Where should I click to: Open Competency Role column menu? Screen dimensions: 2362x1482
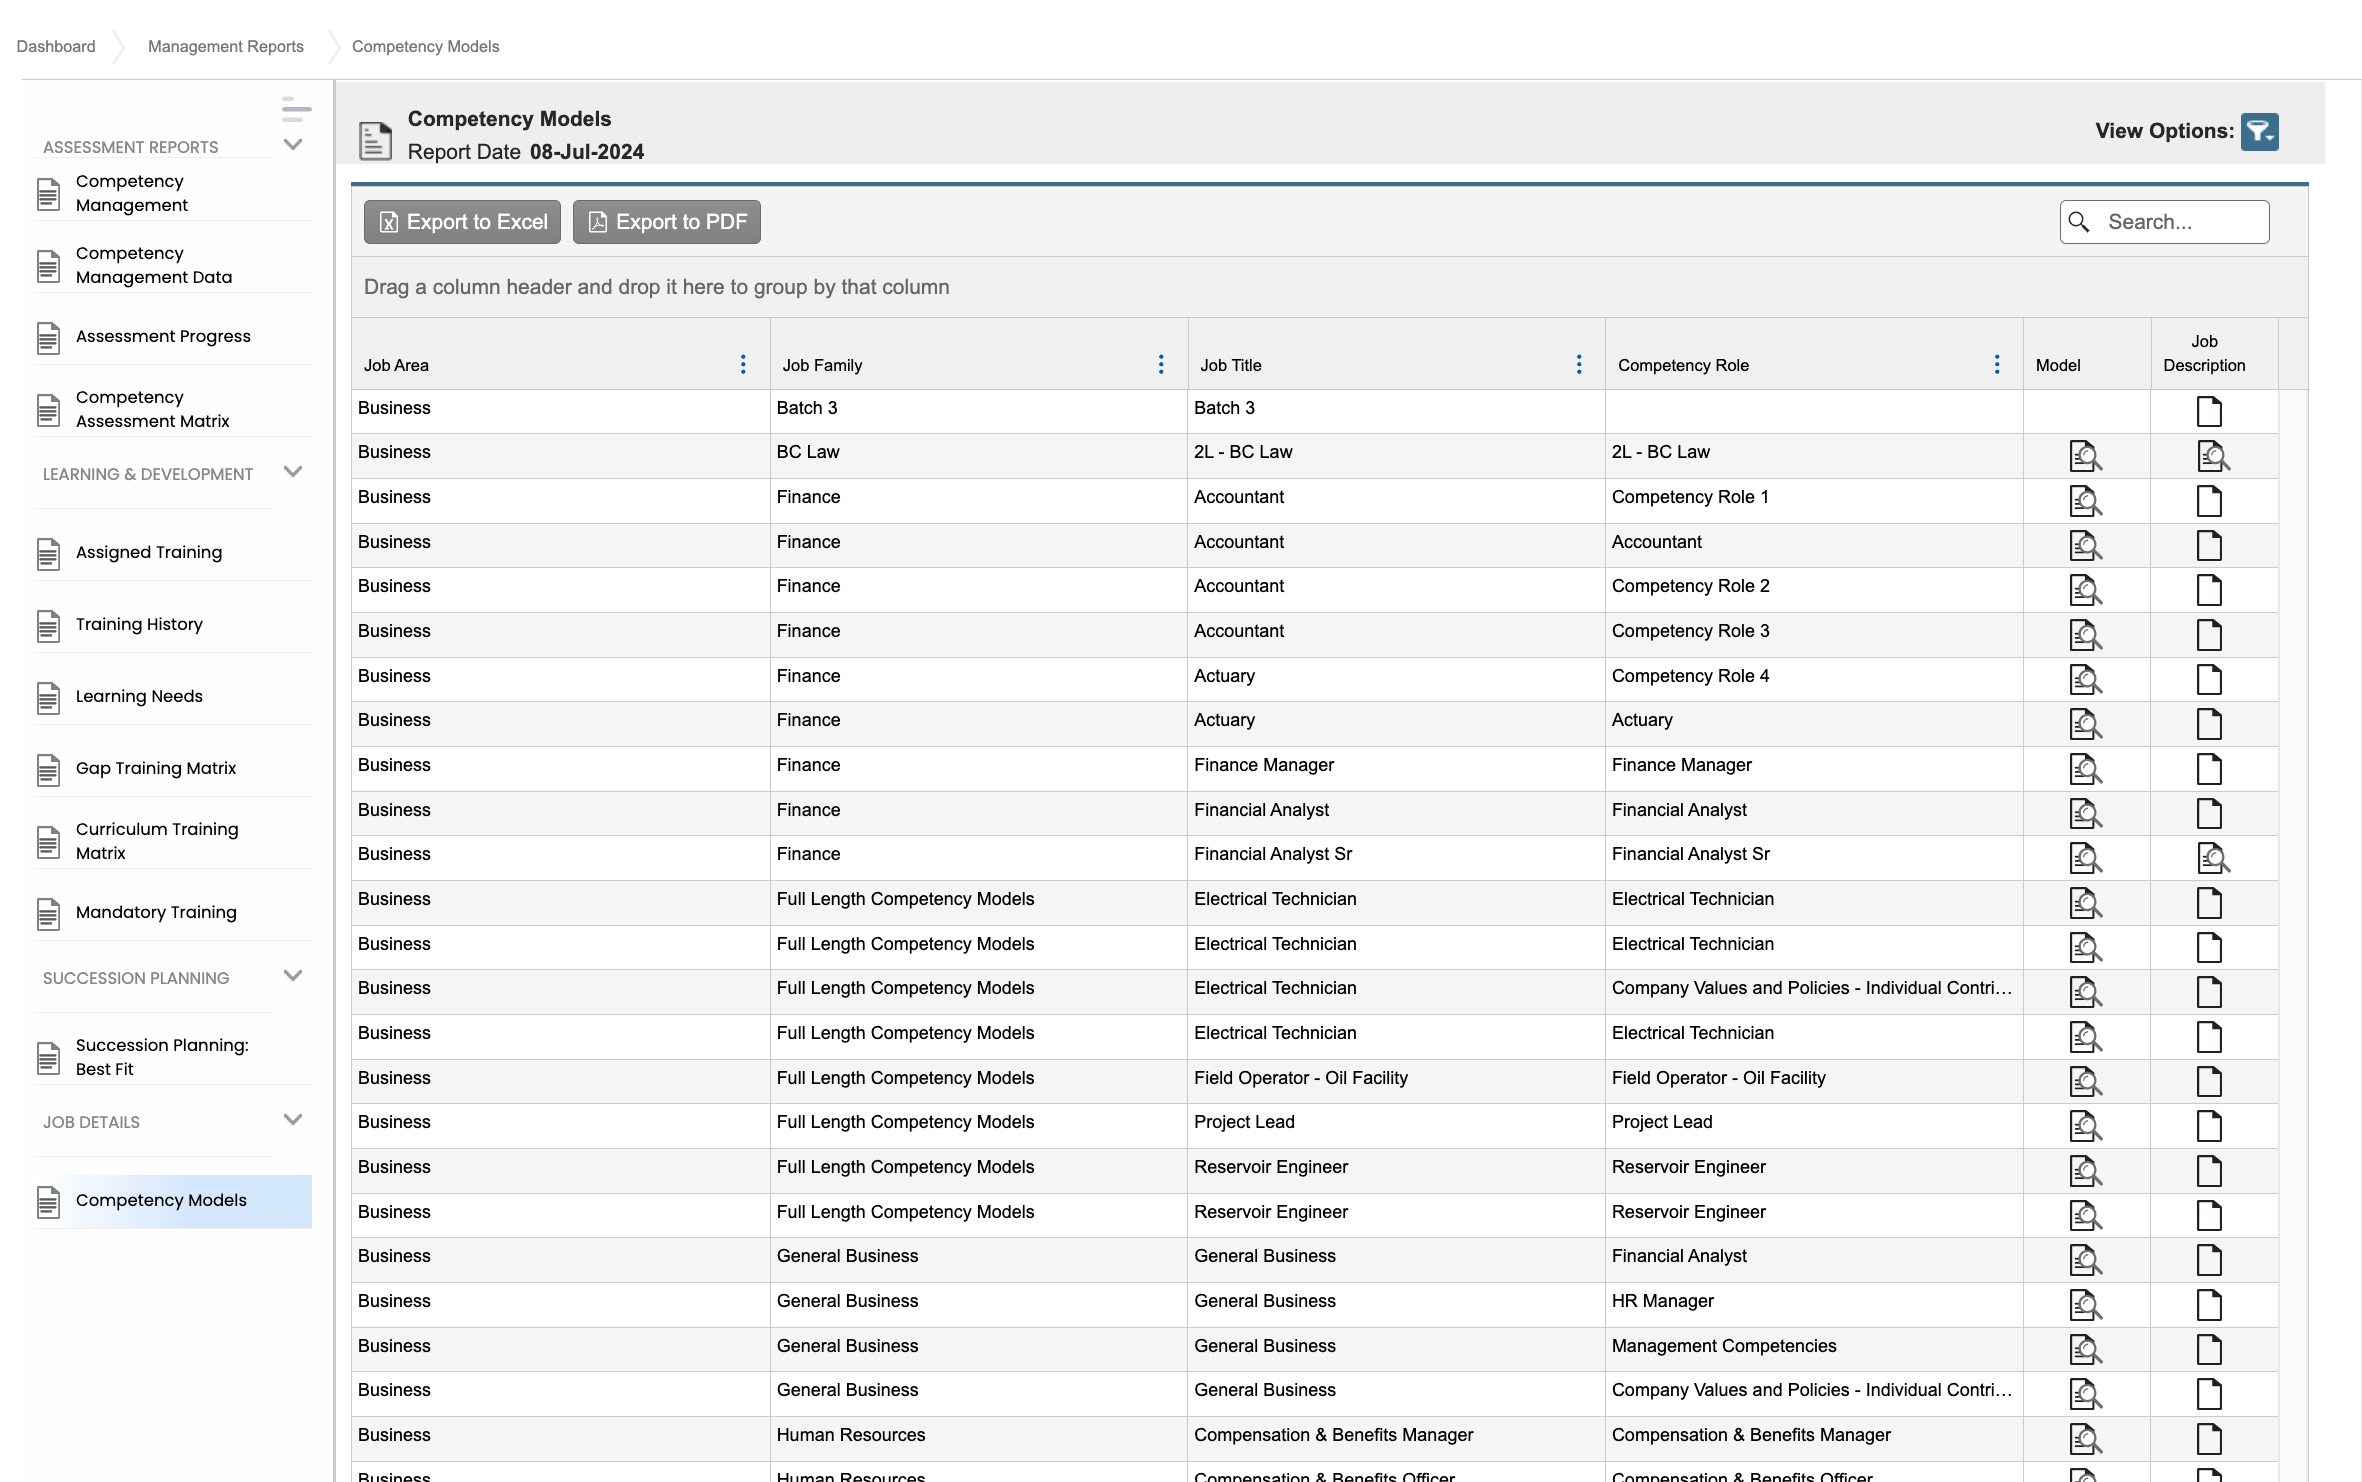[x=1997, y=365]
